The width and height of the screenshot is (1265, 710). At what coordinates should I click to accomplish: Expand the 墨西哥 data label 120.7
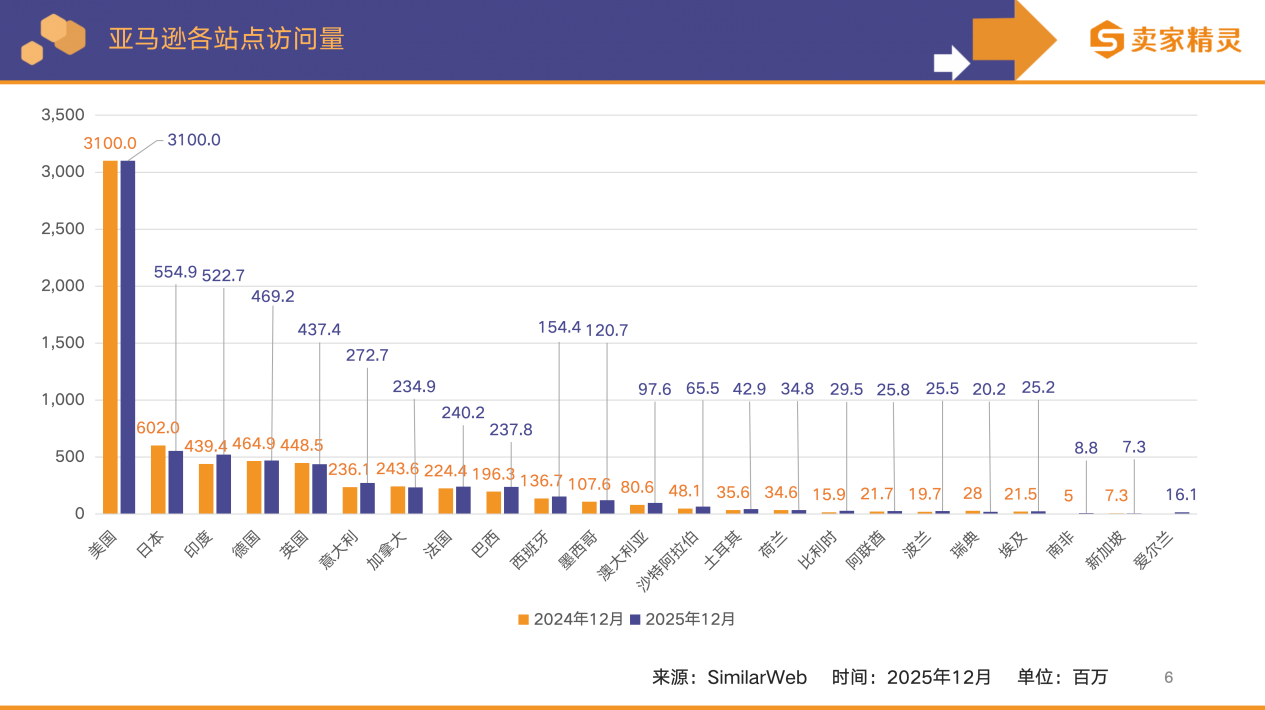click(x=608, y=328)
